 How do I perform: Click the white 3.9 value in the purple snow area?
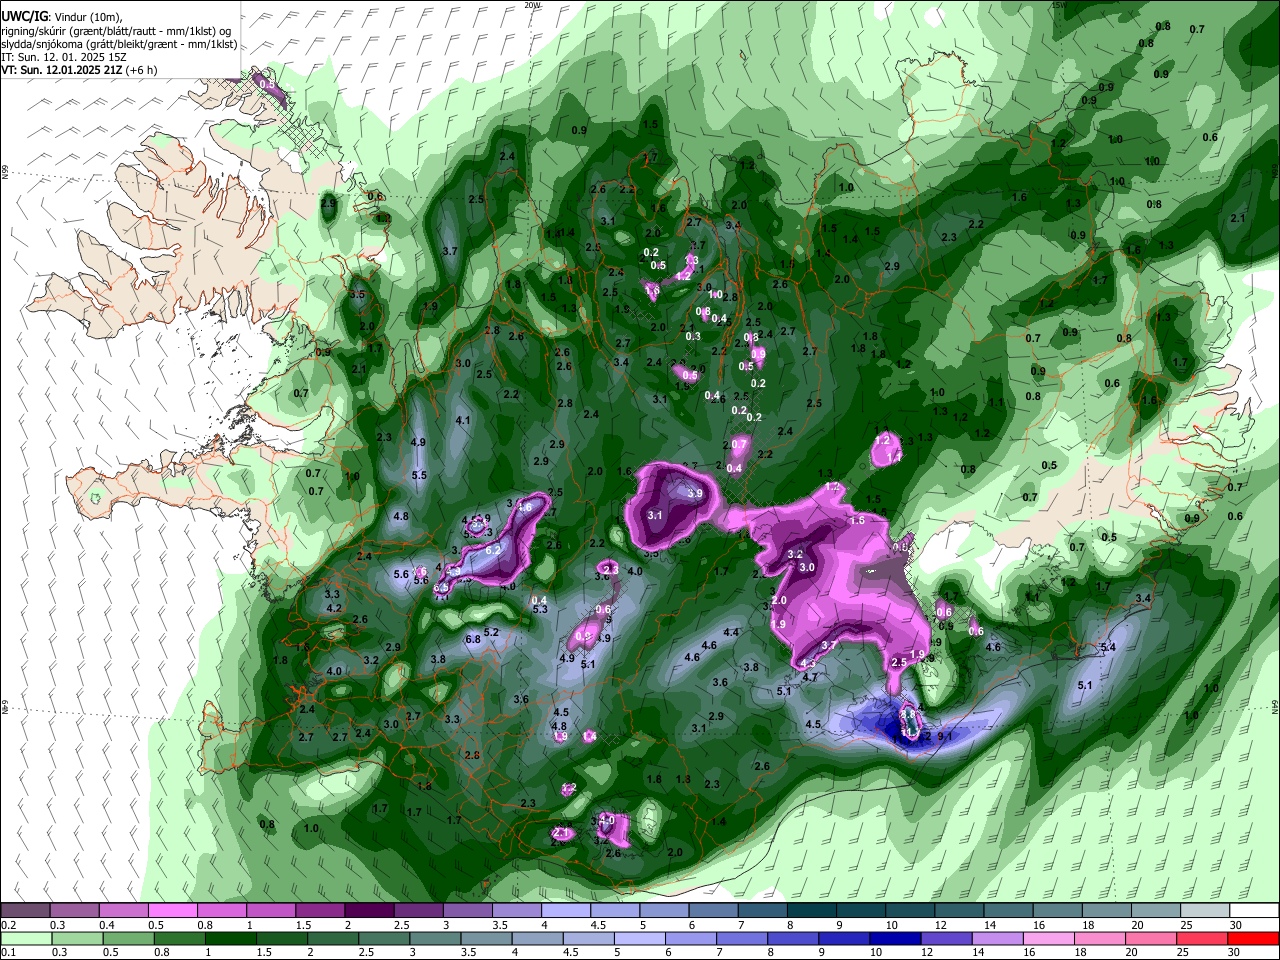point(695,494)
